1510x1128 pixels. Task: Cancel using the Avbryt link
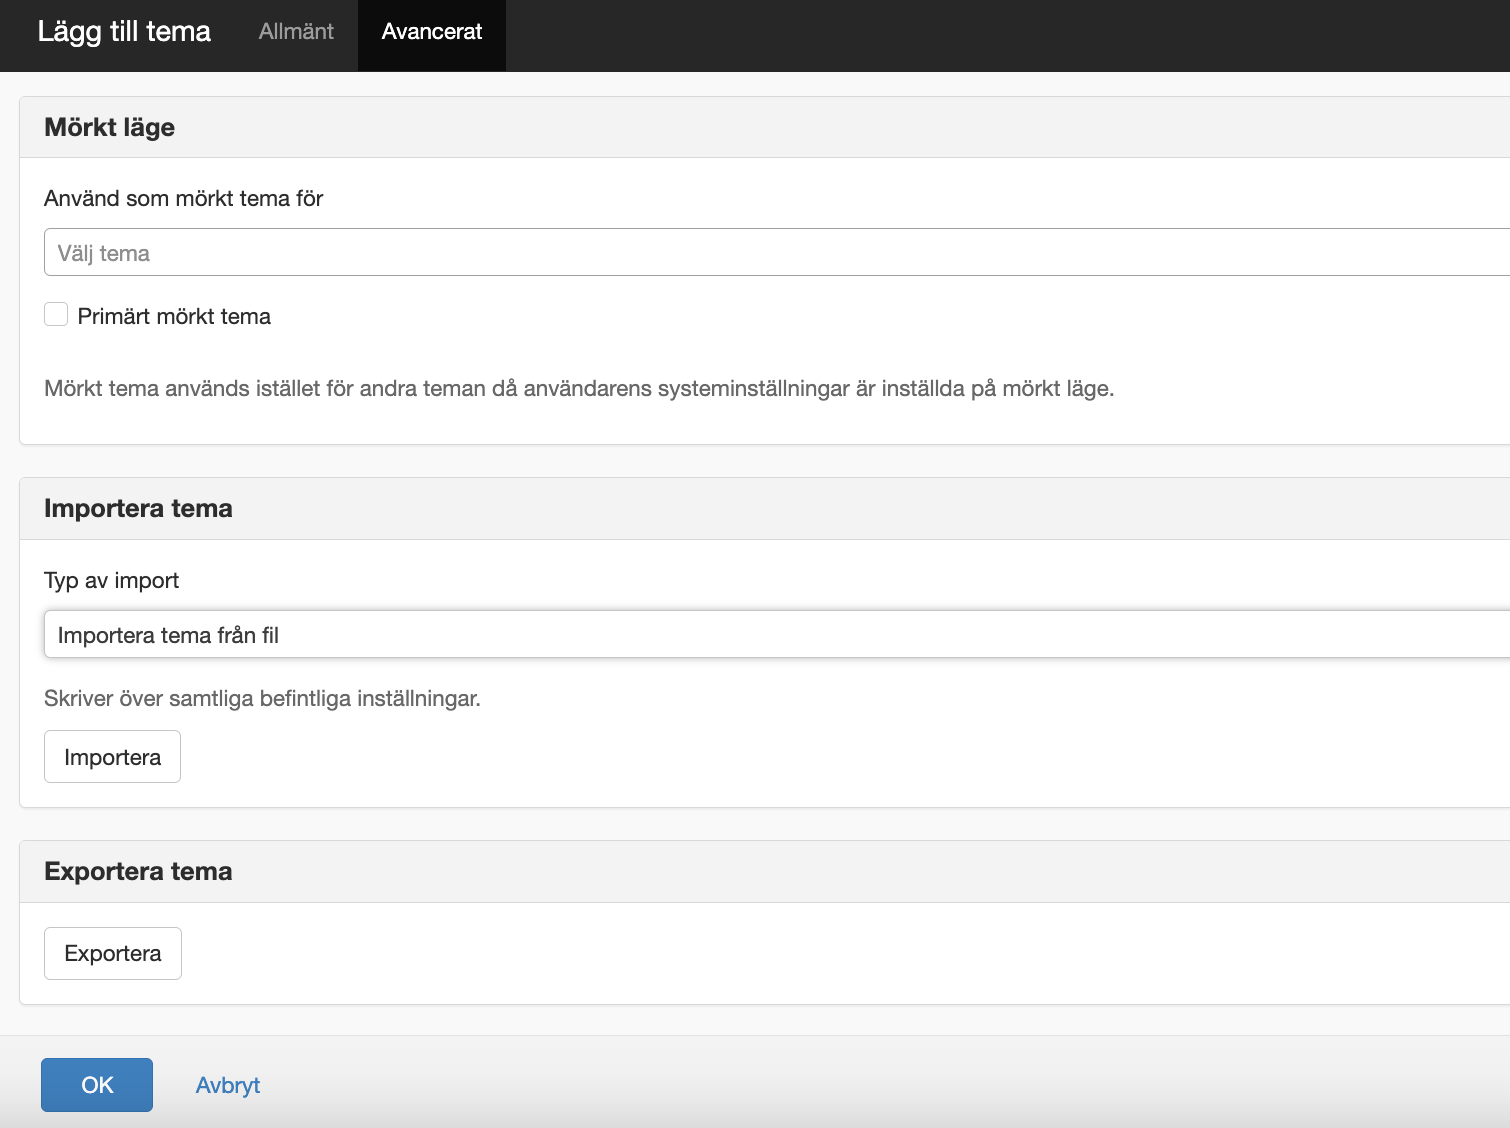228,1085
